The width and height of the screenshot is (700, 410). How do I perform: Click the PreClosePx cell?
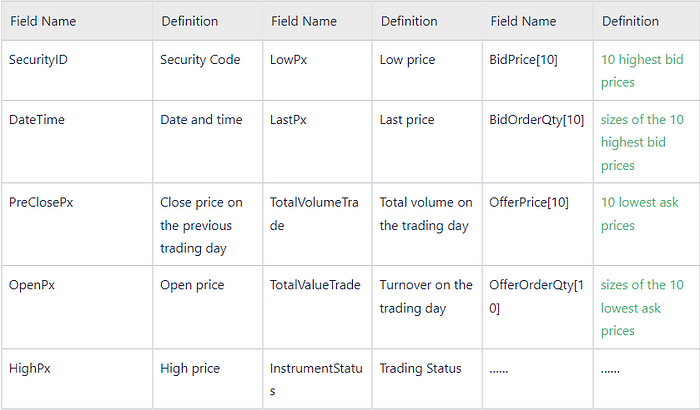click(x=77, y=224)
